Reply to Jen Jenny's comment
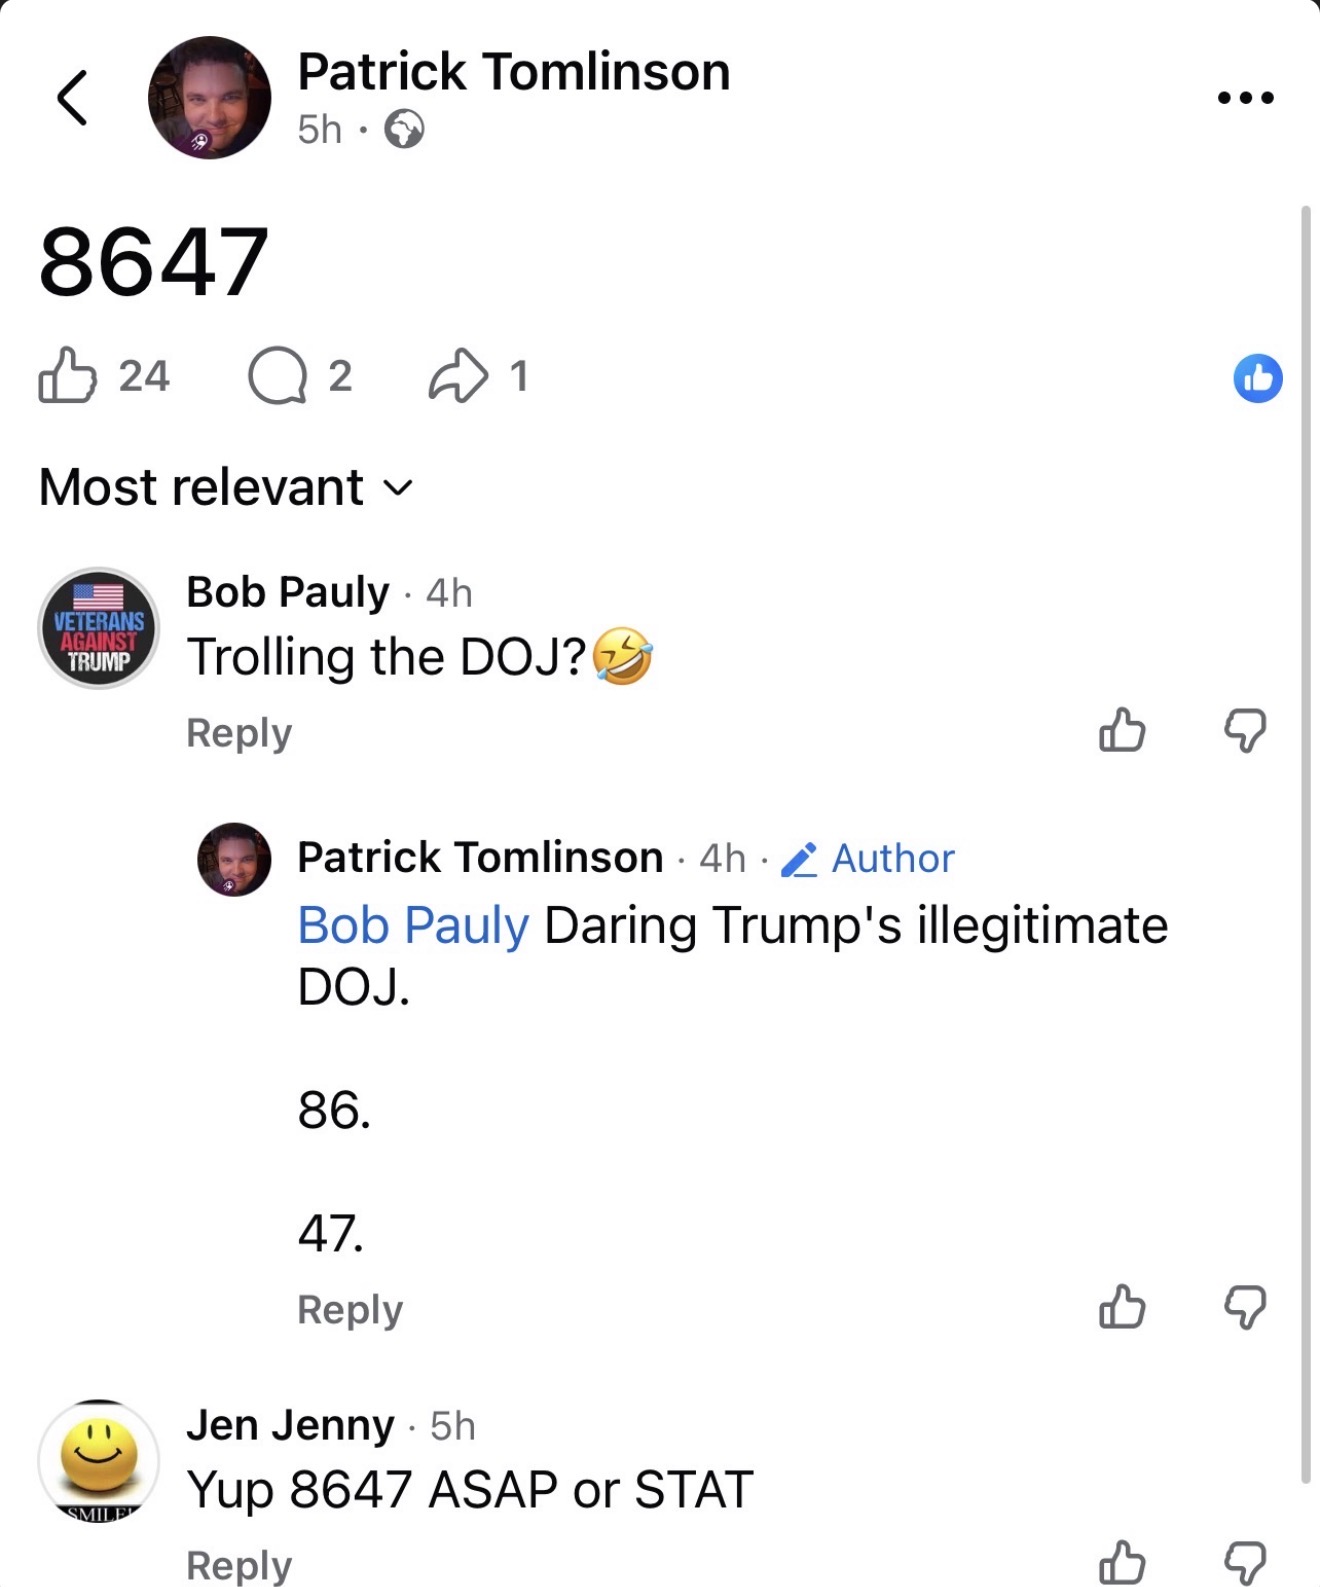1320x1587 pixels. (x=239, y=1565)
